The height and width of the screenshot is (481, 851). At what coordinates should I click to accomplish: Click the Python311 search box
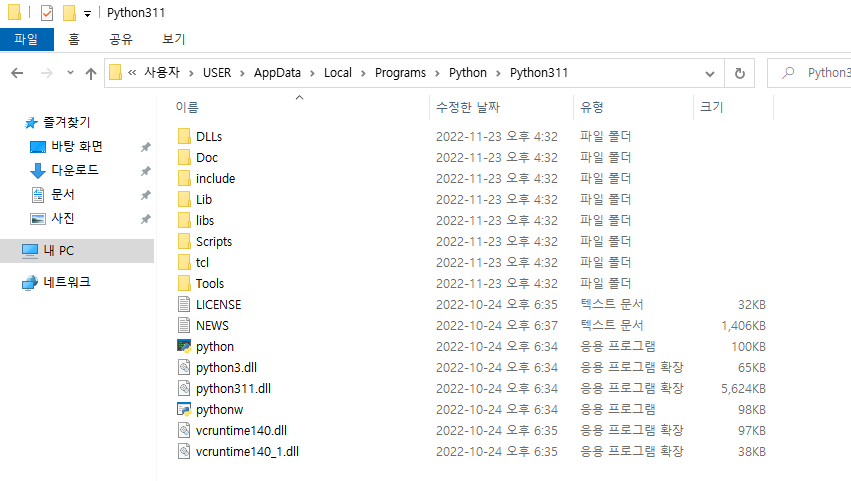click(x=809, y=73)
